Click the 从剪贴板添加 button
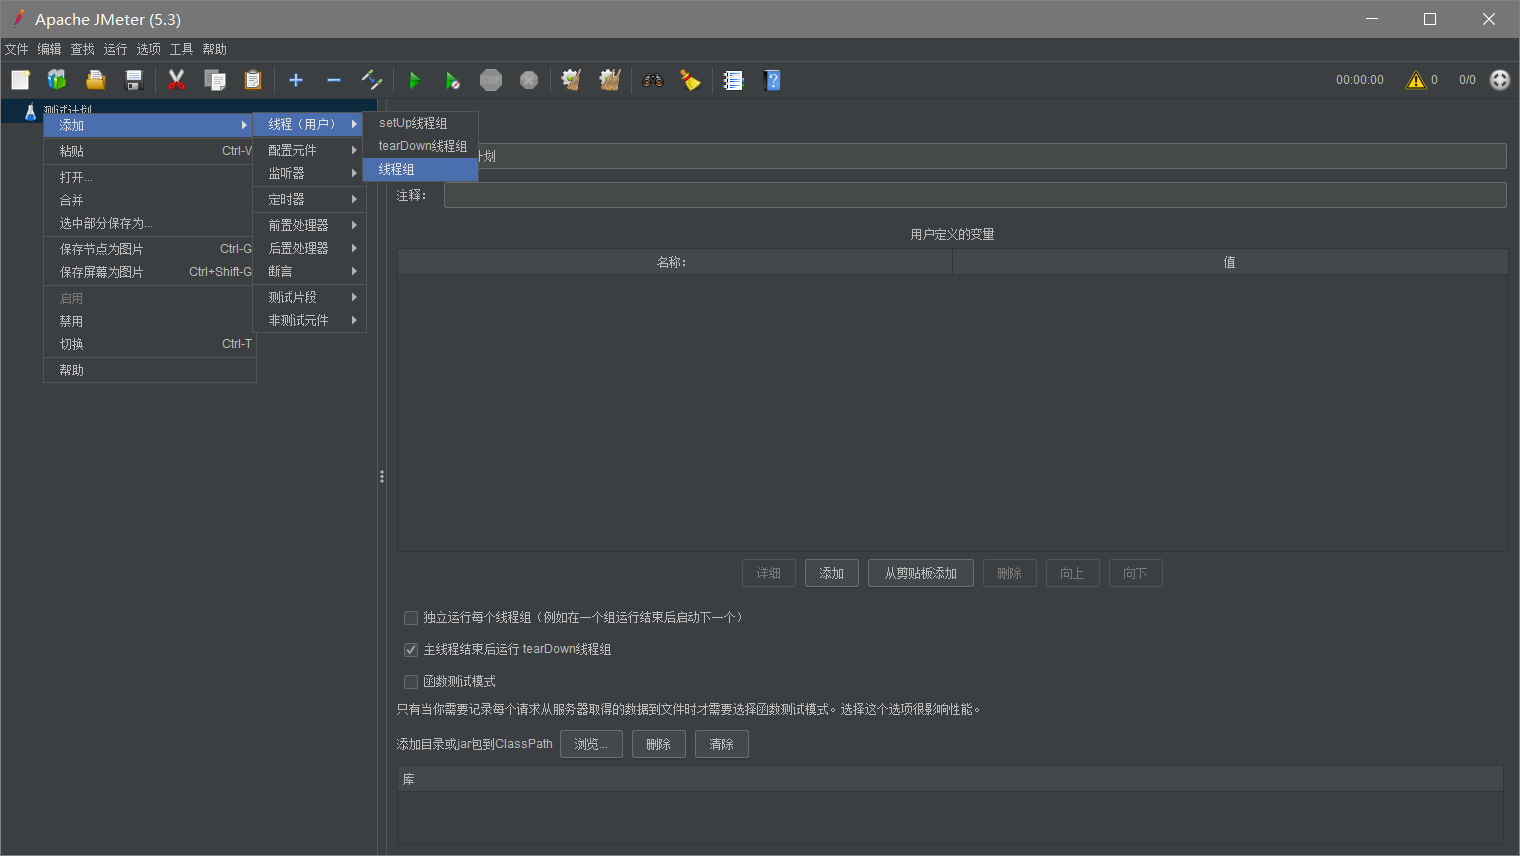Viewport: 1520px width, 856px height. [x=921, y=573]
